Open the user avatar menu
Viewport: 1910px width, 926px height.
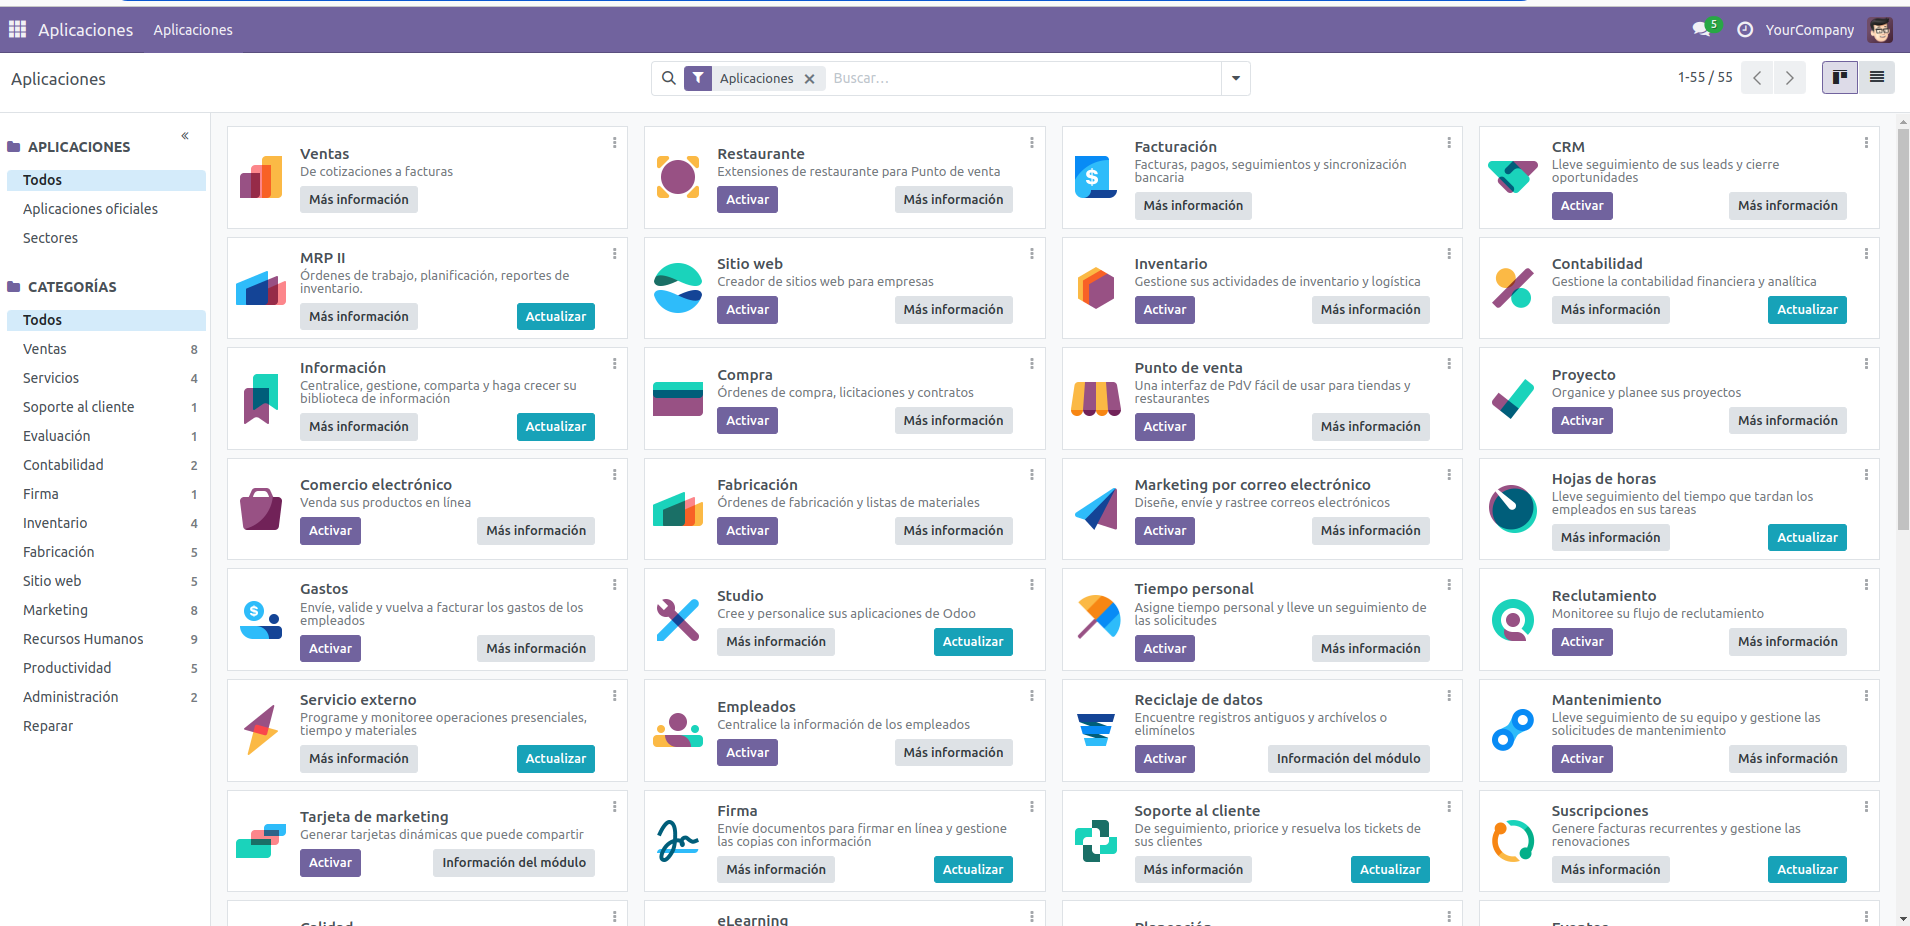tap(1880, 30)
